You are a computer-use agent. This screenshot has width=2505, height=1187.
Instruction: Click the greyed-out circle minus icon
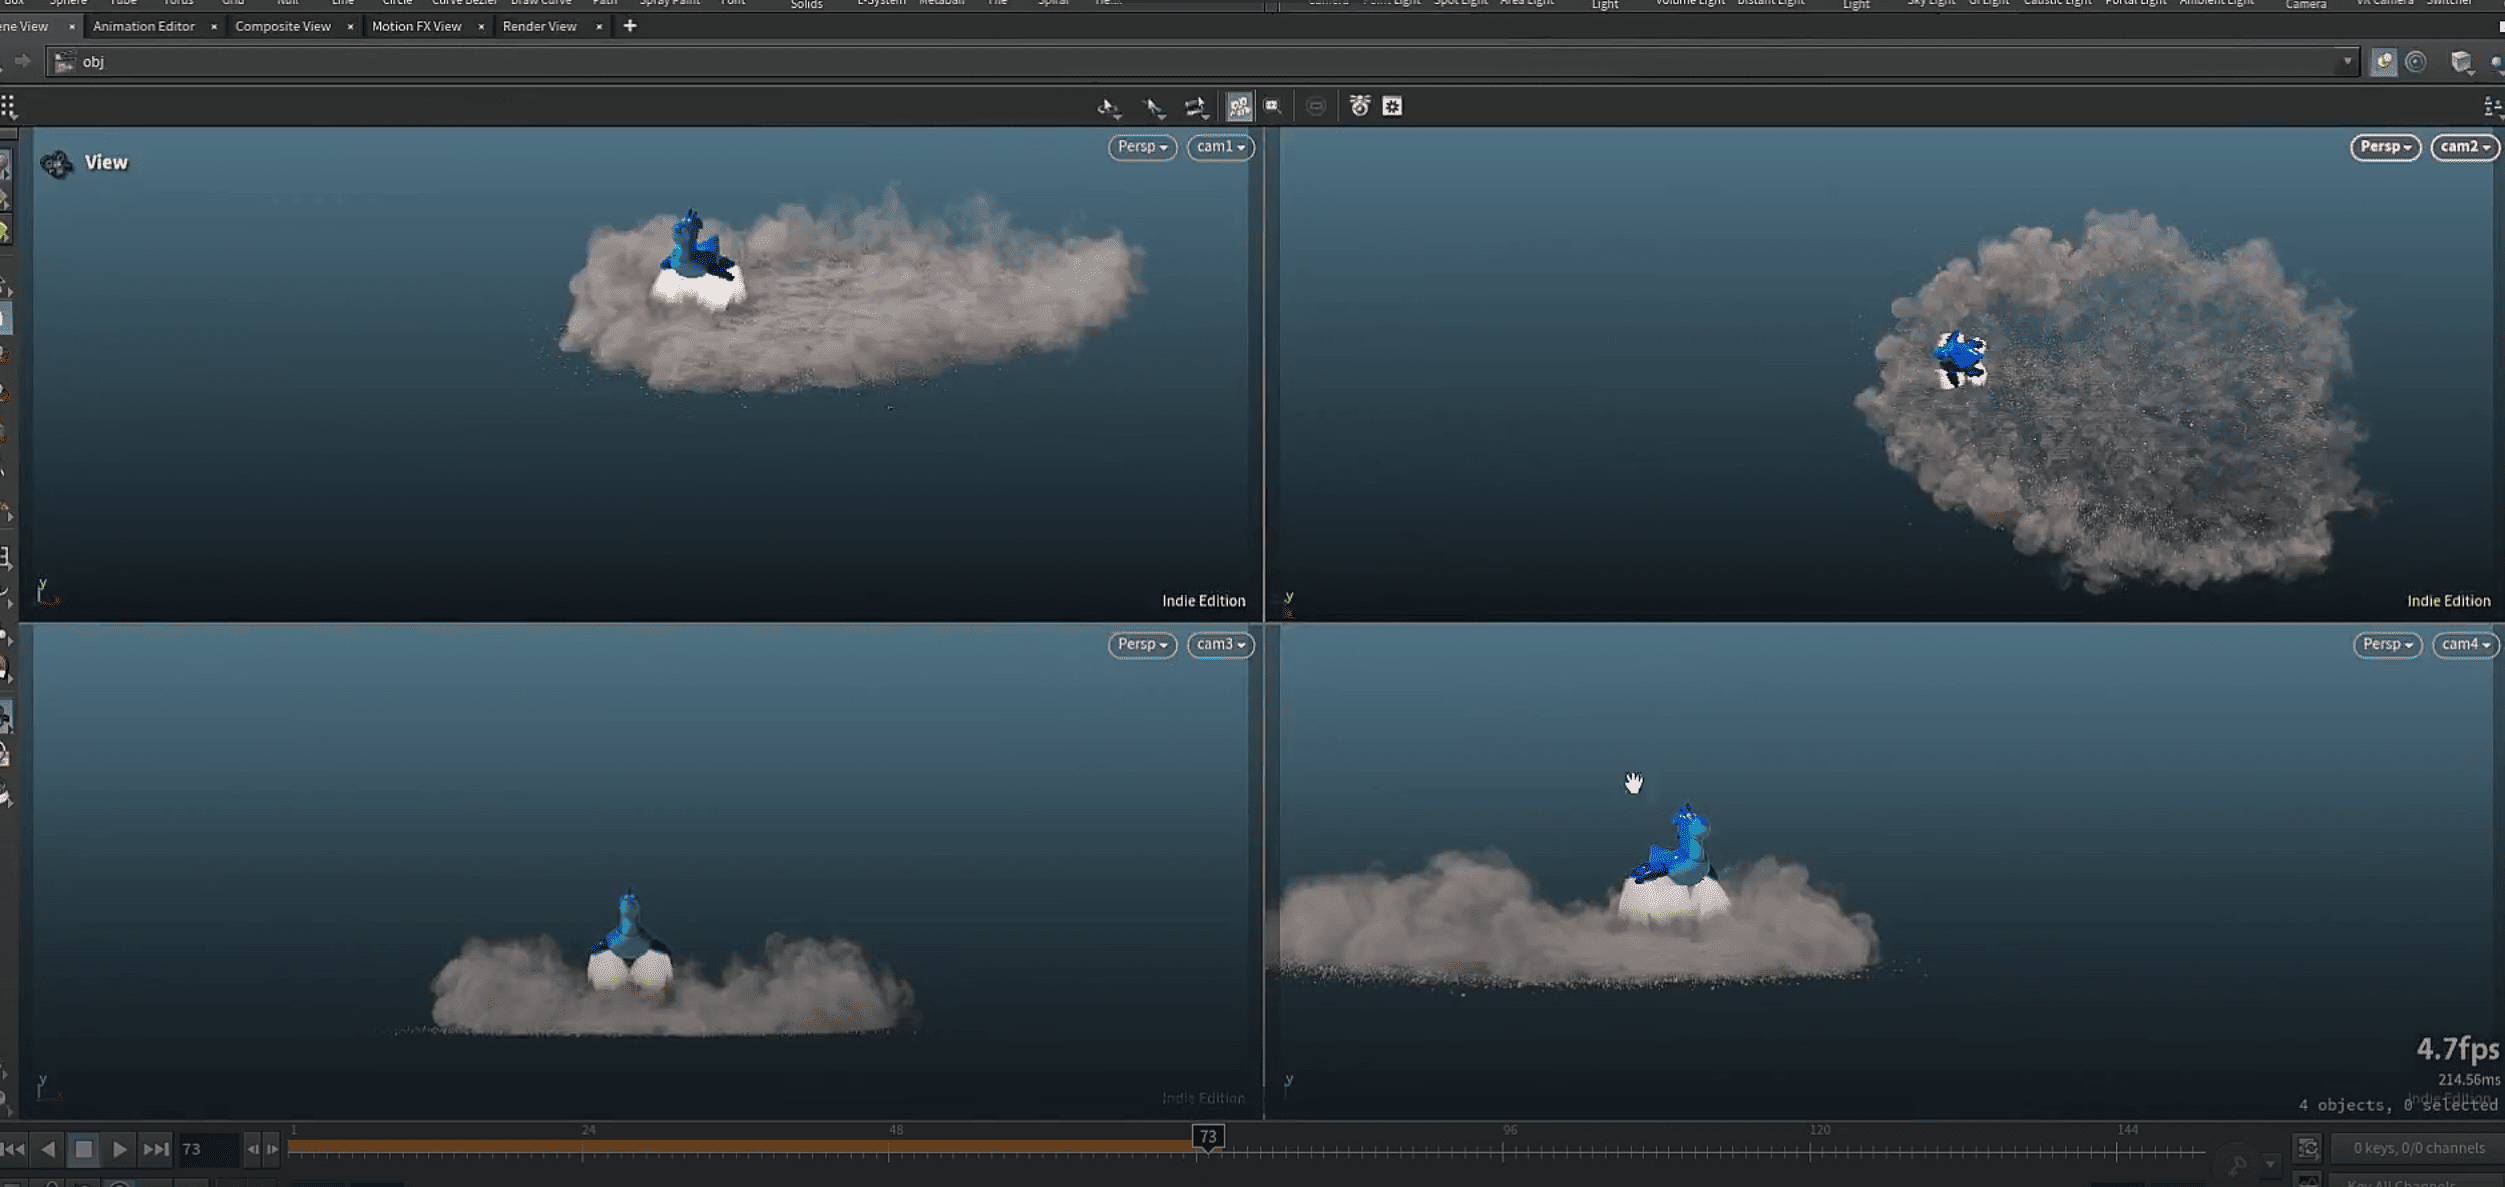click(x=1316, y=106)
